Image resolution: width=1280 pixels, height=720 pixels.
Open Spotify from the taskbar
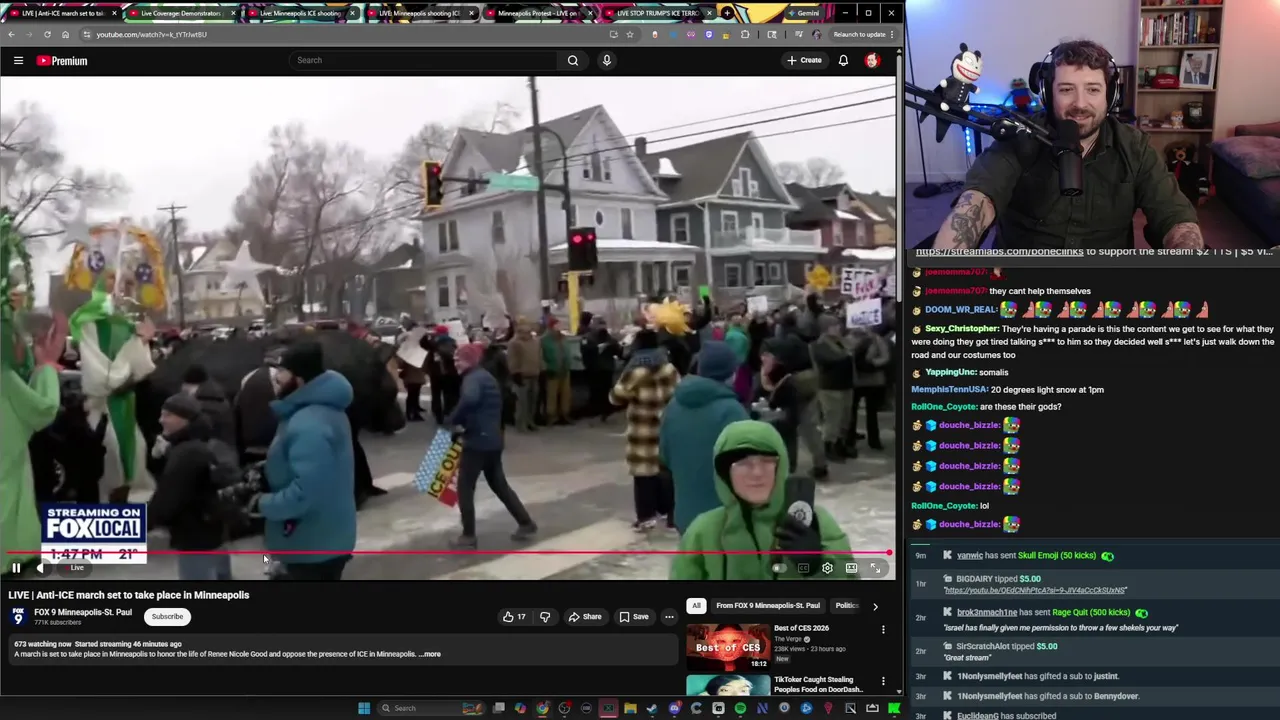[740, 708]
